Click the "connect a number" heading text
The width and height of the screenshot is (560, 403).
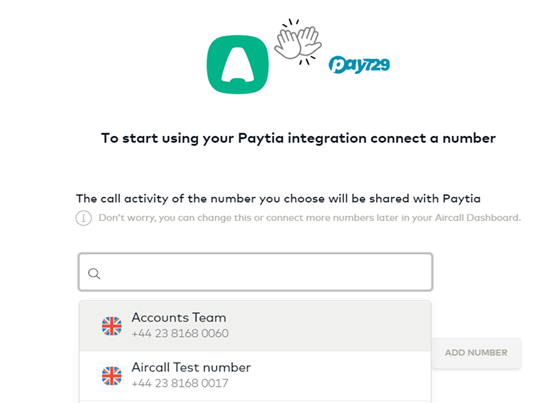click(433, 138)
